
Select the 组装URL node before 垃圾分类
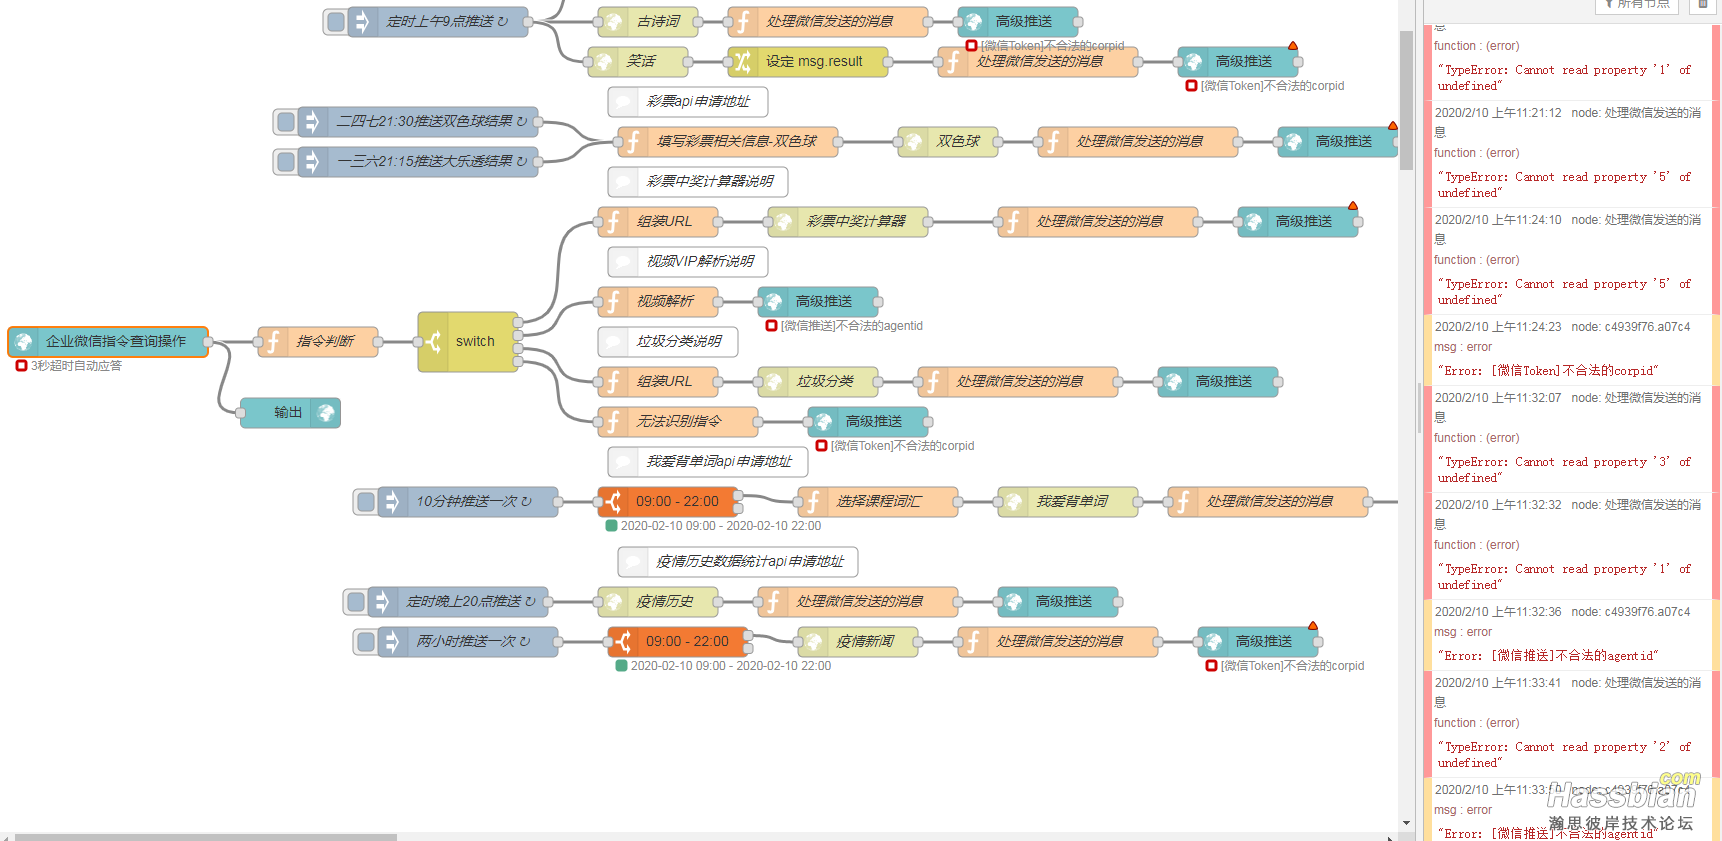[658, 381]
